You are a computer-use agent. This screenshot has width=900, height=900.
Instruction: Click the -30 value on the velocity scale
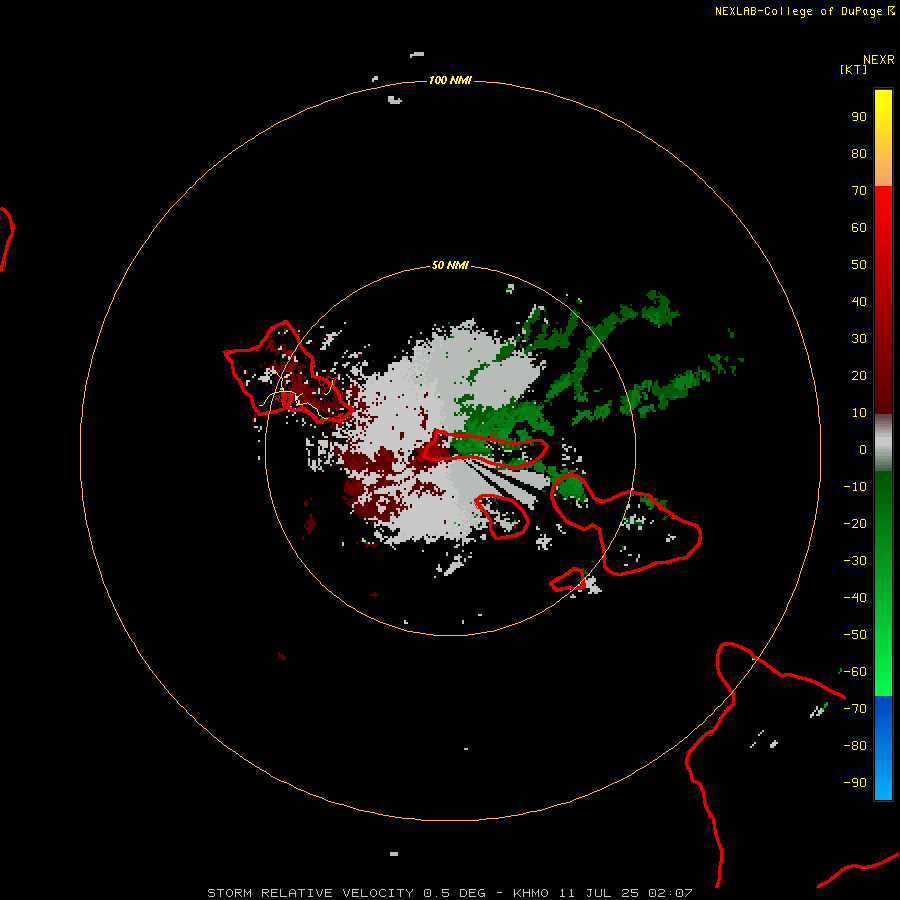(x=855, y=561)
